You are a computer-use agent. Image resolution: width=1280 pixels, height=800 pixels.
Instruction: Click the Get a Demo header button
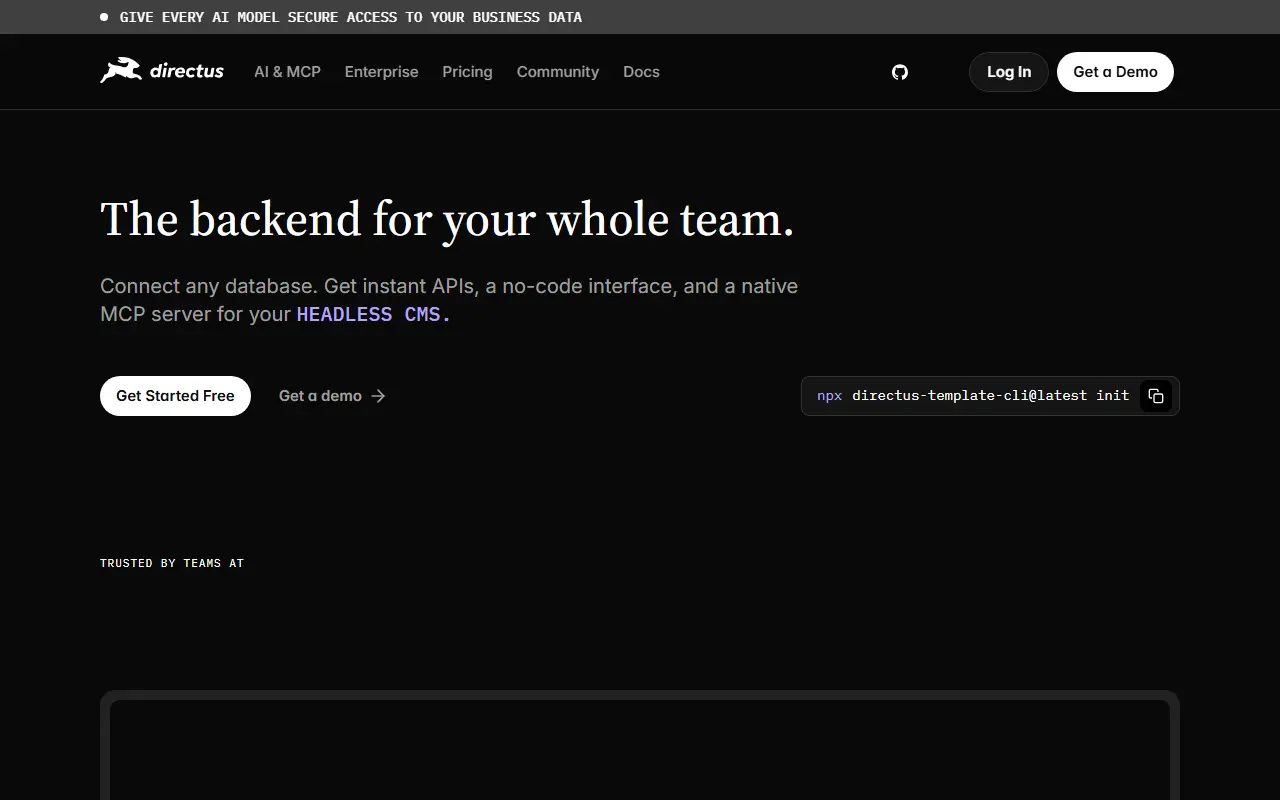(x=1115, y=72)
